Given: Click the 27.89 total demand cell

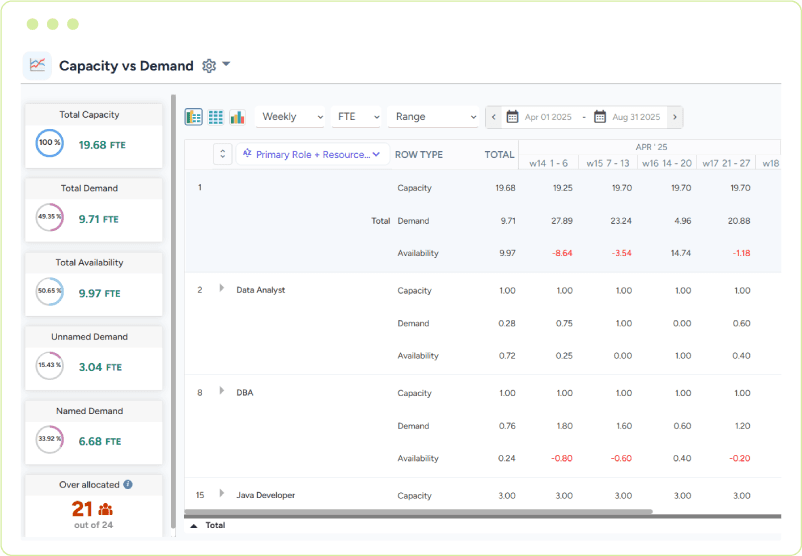Looking at the screenshot, I should [562, 221].
